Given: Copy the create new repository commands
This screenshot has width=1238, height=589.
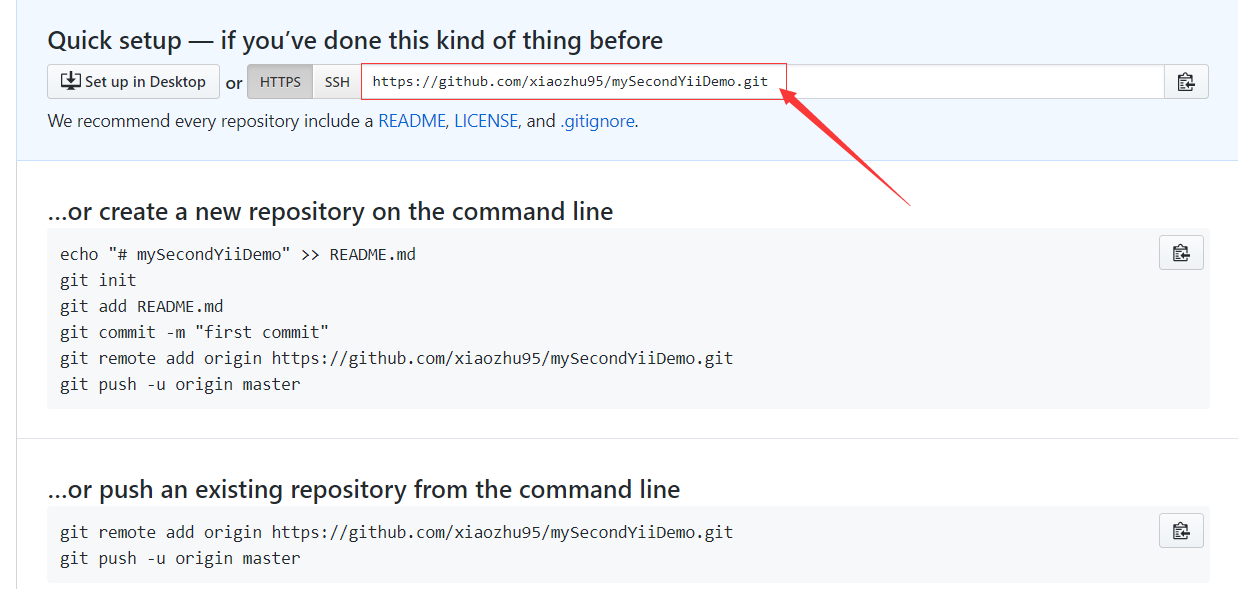Looking at the screenshot, I should coord(1181,253).
